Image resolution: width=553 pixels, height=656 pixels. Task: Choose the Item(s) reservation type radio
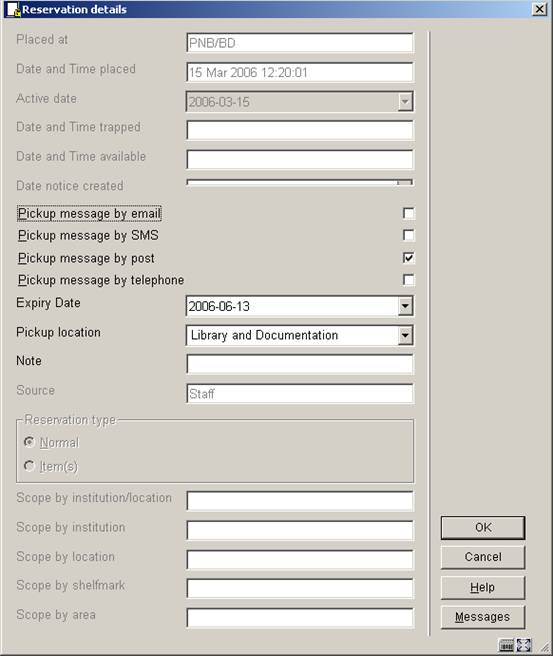click(29, 465)
